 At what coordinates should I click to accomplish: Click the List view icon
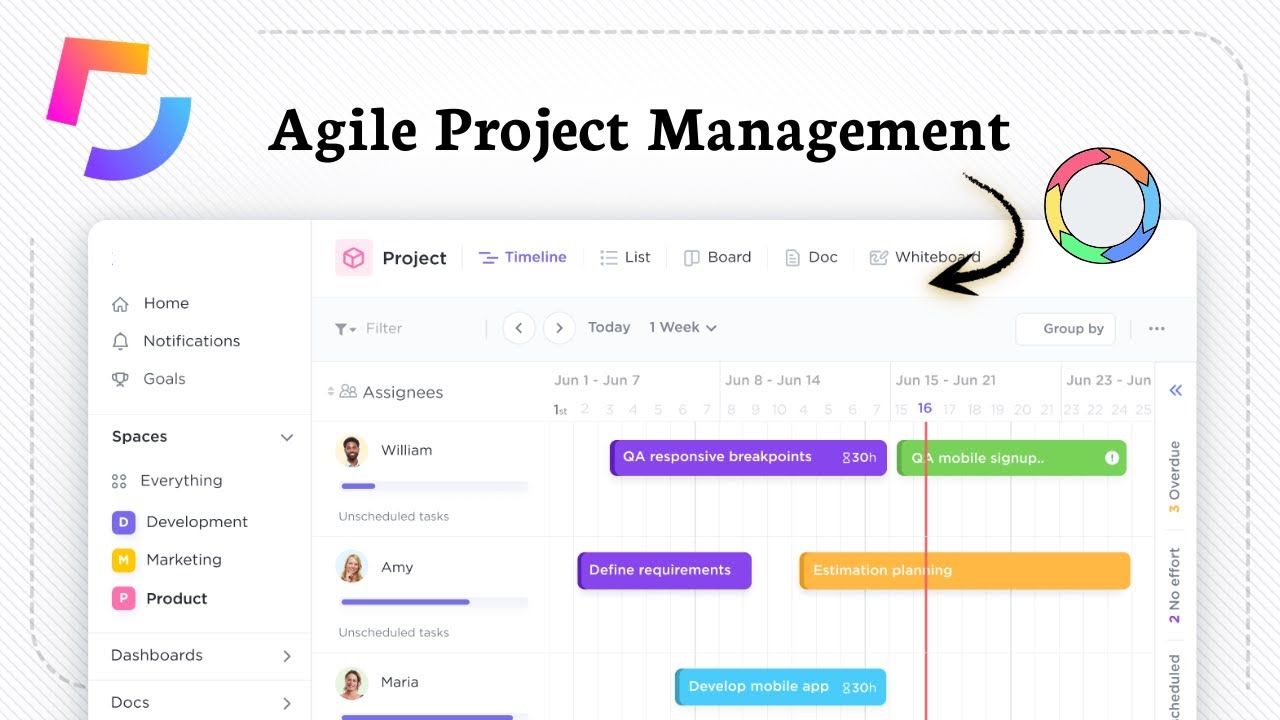pos(608,258)
